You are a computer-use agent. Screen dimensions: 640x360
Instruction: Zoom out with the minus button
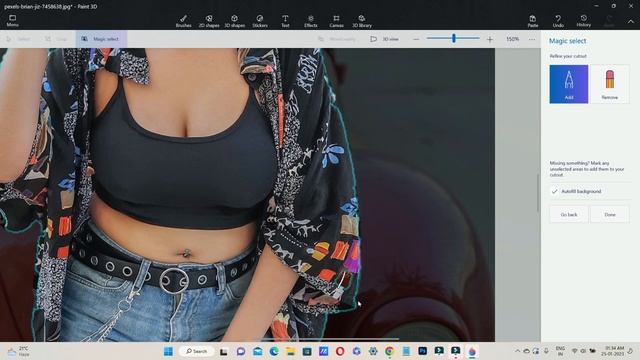point(416,39)
